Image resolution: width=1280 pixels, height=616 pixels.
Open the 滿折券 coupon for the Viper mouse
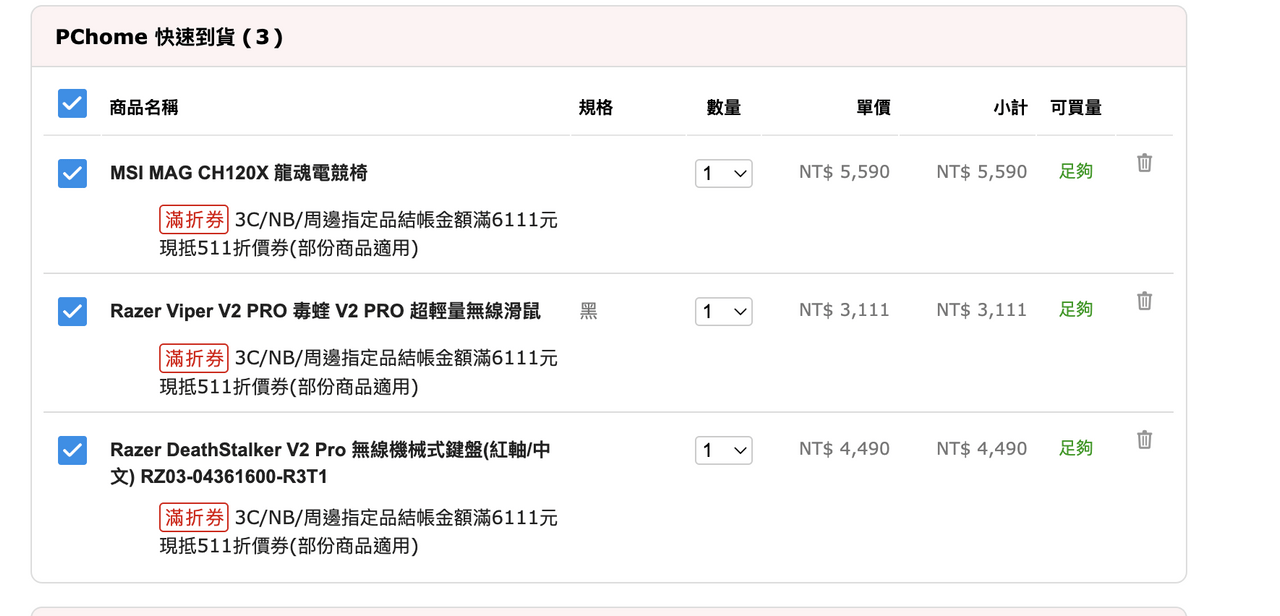[194, 358]
